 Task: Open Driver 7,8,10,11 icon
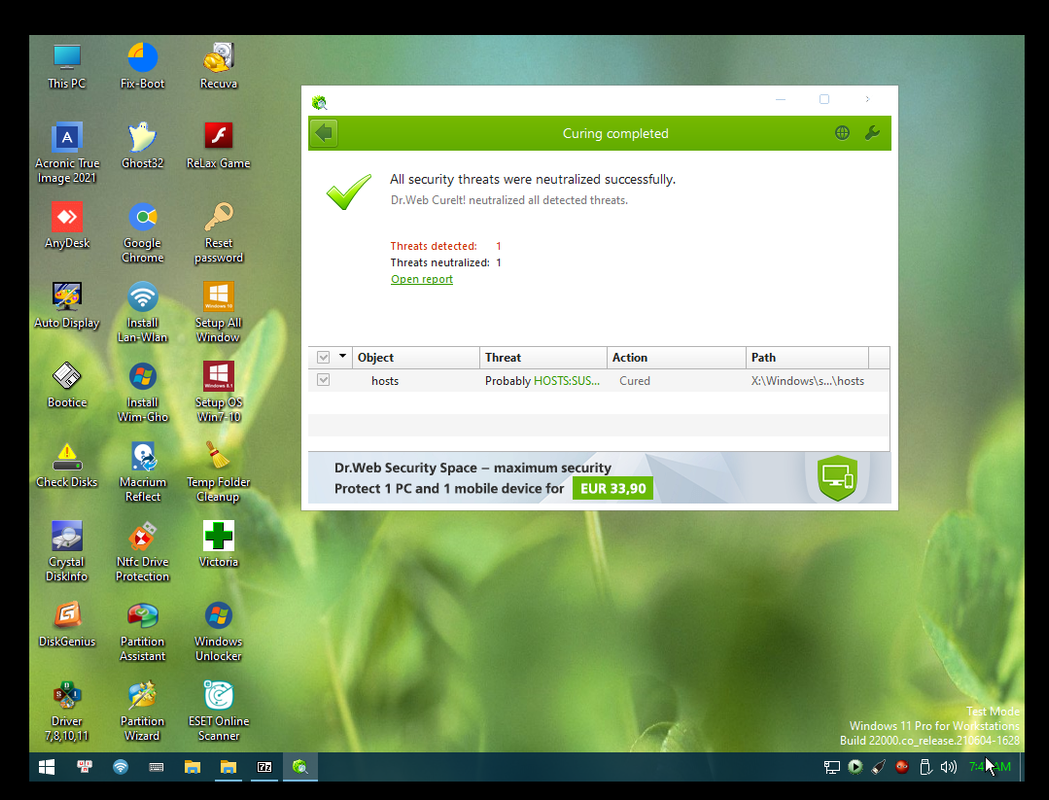click(67, 710)
